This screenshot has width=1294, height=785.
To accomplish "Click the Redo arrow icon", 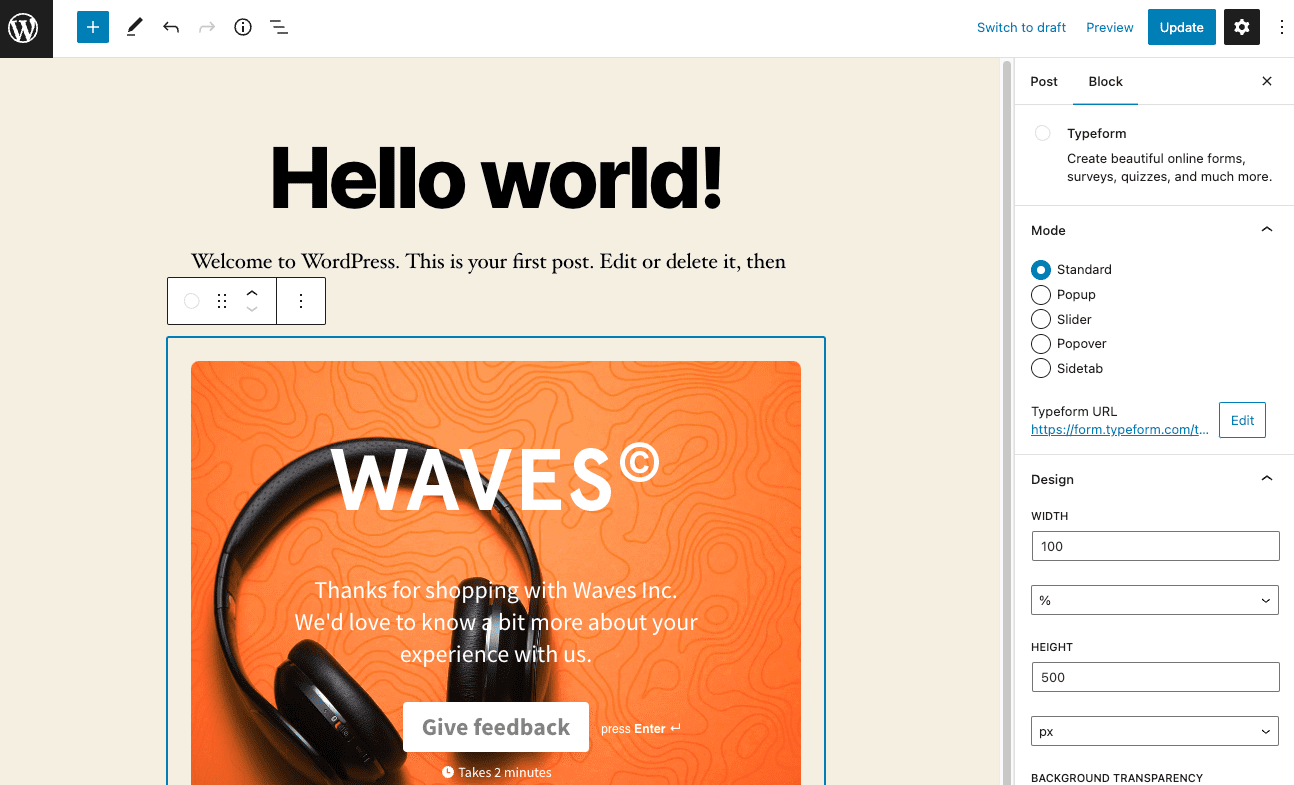I will (x=207, y=28).
